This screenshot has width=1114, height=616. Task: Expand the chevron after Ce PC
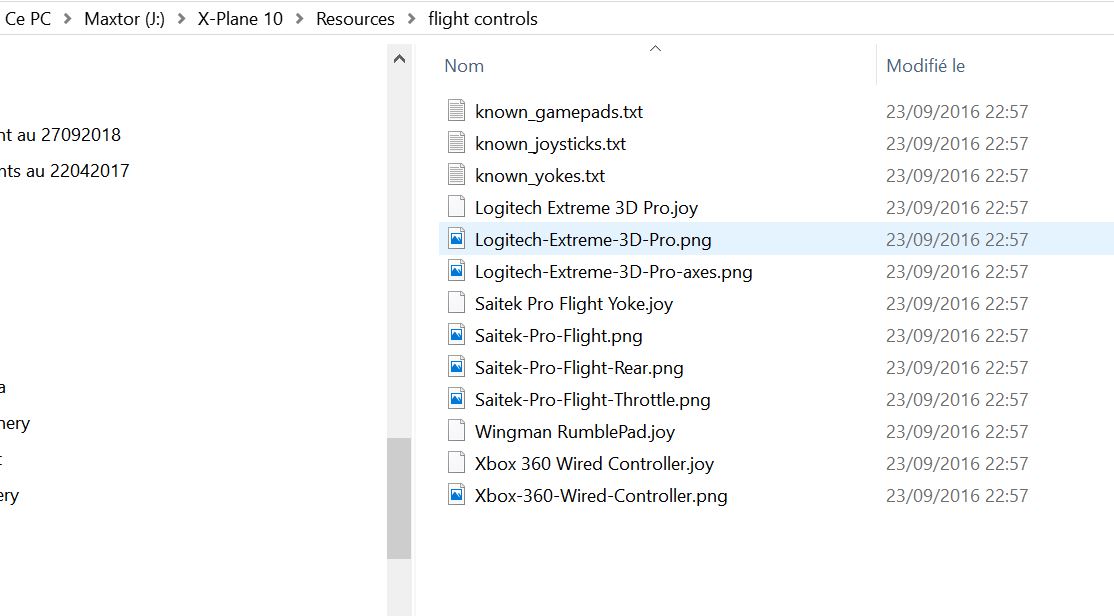point(67,19)
